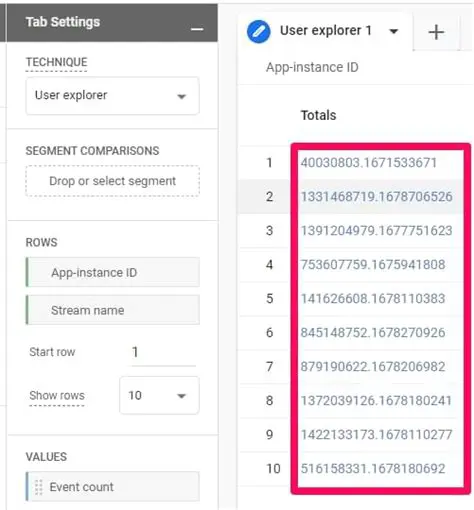Open user 516158331.1678180692
474x510 pixels.
(373, 469)
